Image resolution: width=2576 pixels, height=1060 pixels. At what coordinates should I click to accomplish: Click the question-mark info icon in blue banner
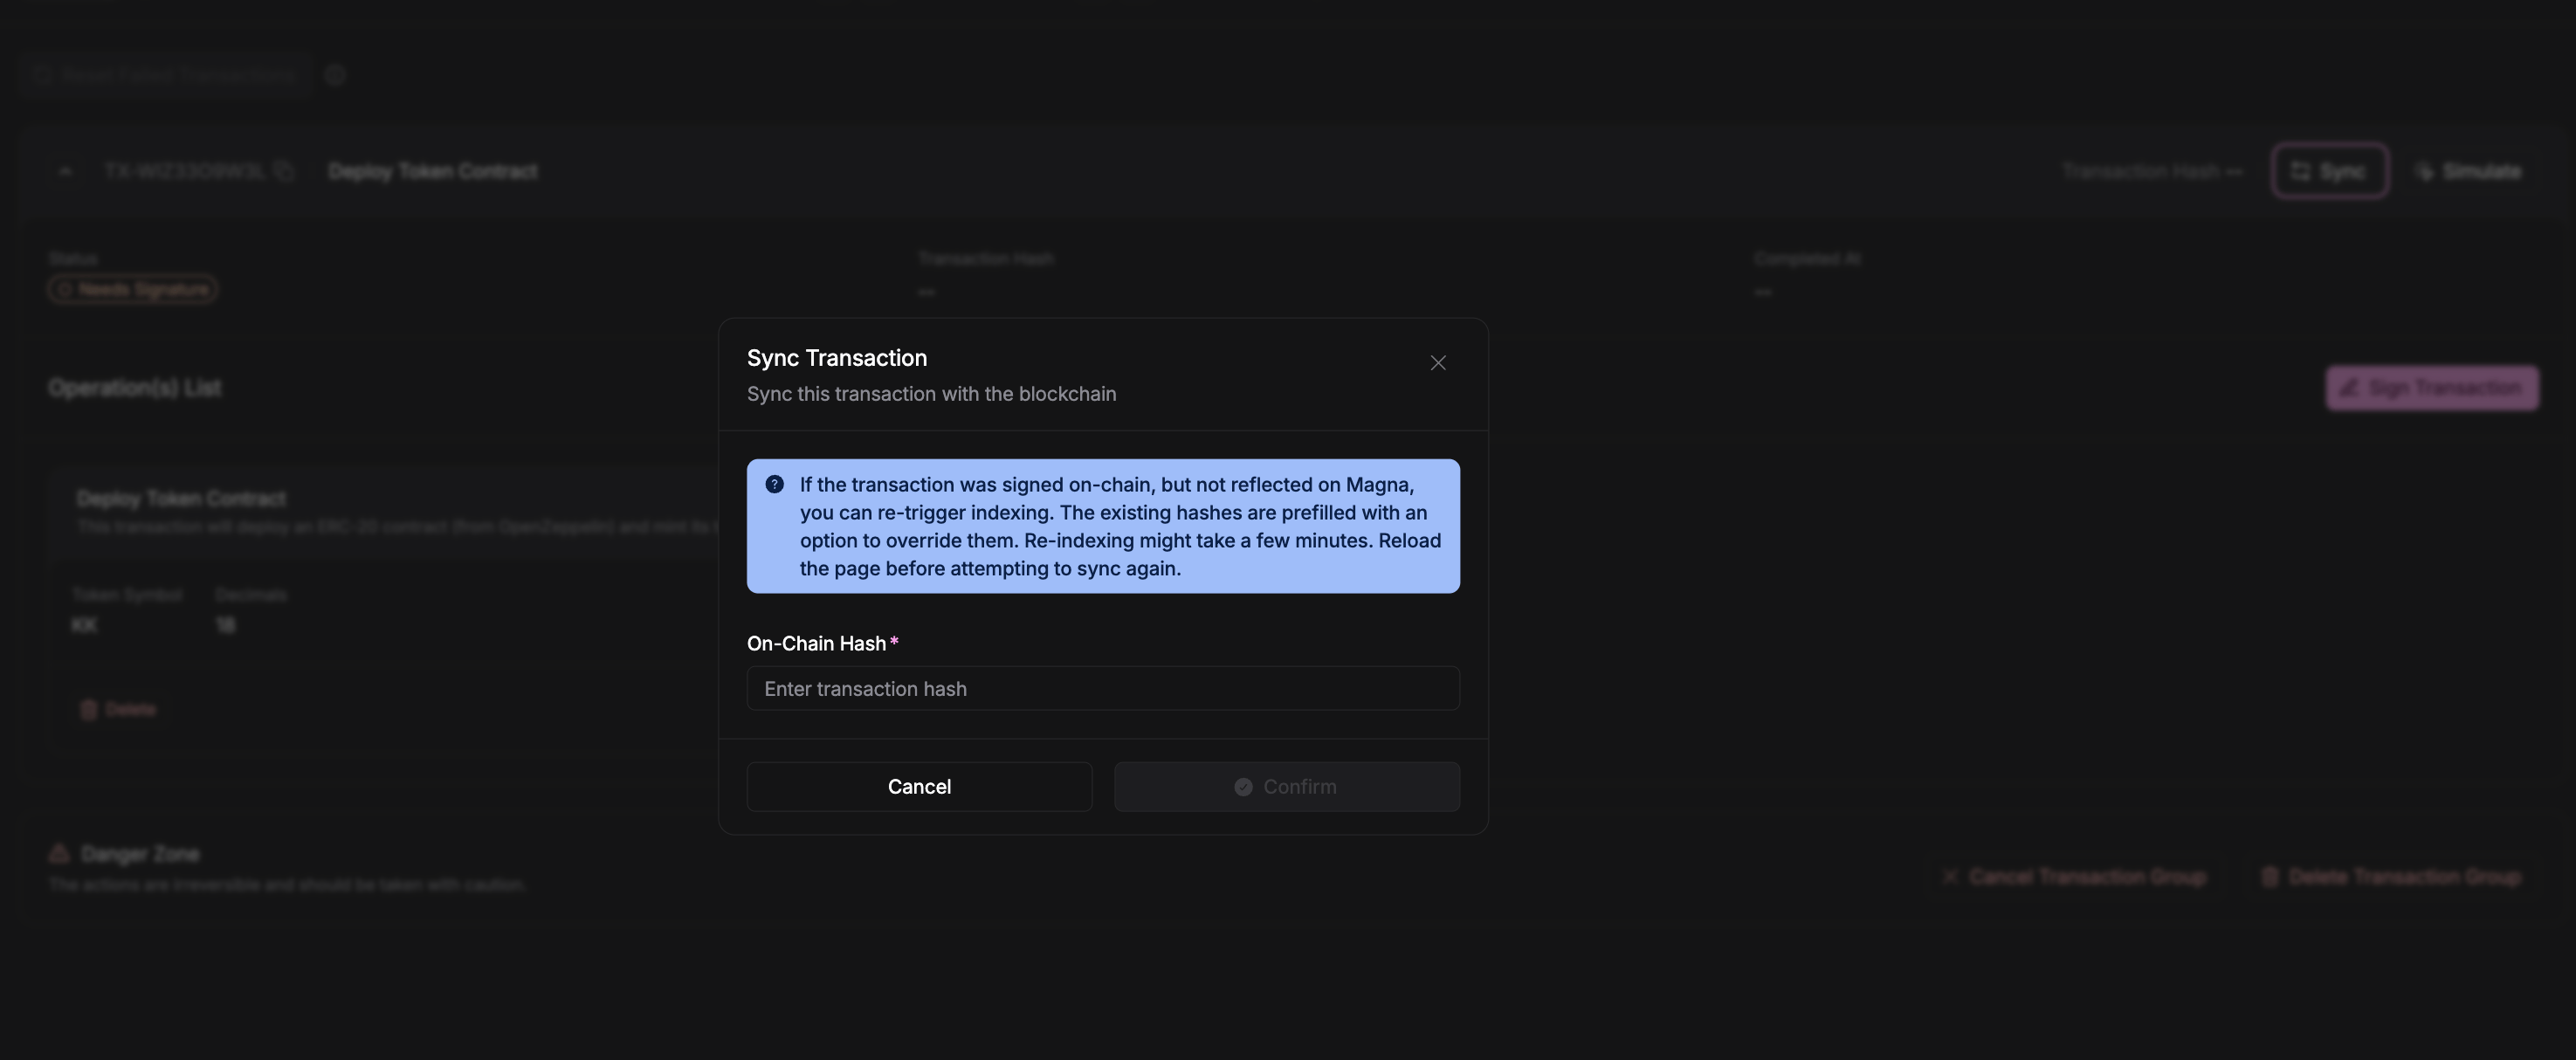coord(774,485)
